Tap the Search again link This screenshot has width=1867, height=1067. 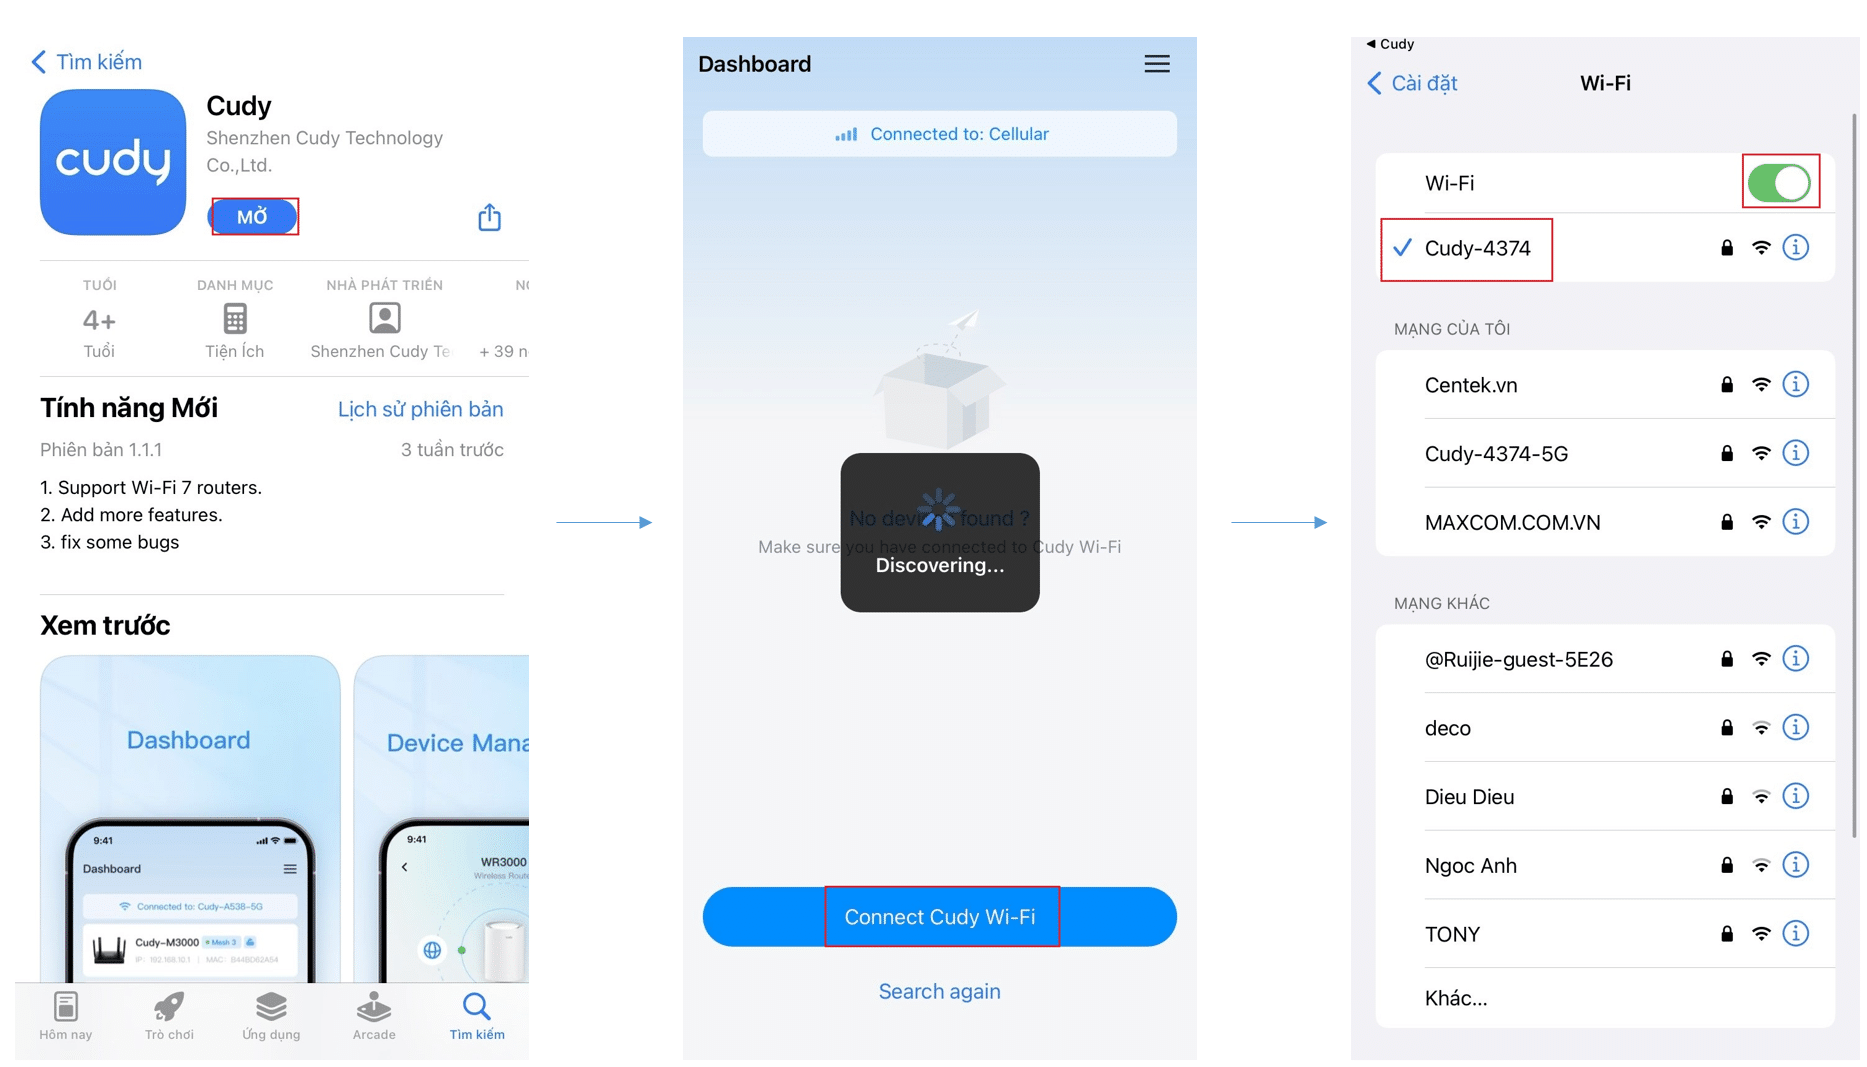click(940, 991)
